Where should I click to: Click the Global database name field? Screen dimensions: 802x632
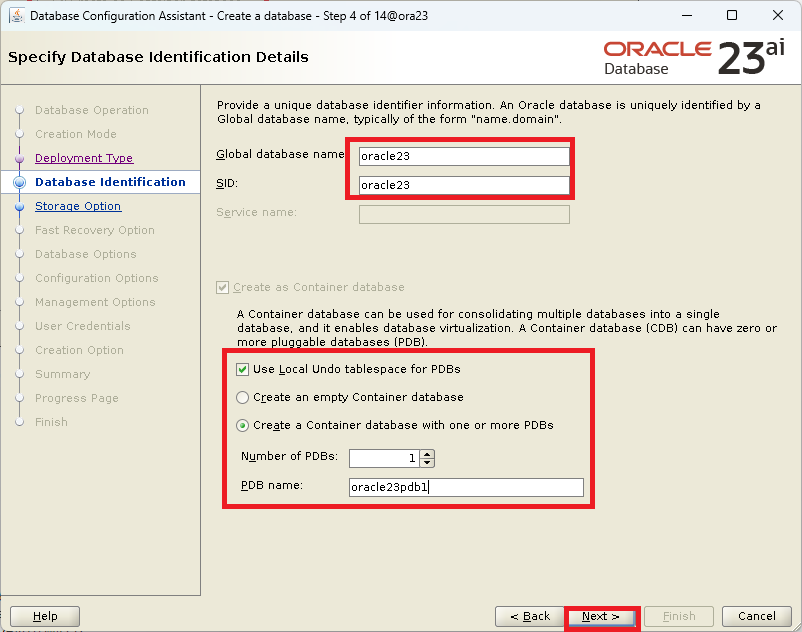pos(464,156)
